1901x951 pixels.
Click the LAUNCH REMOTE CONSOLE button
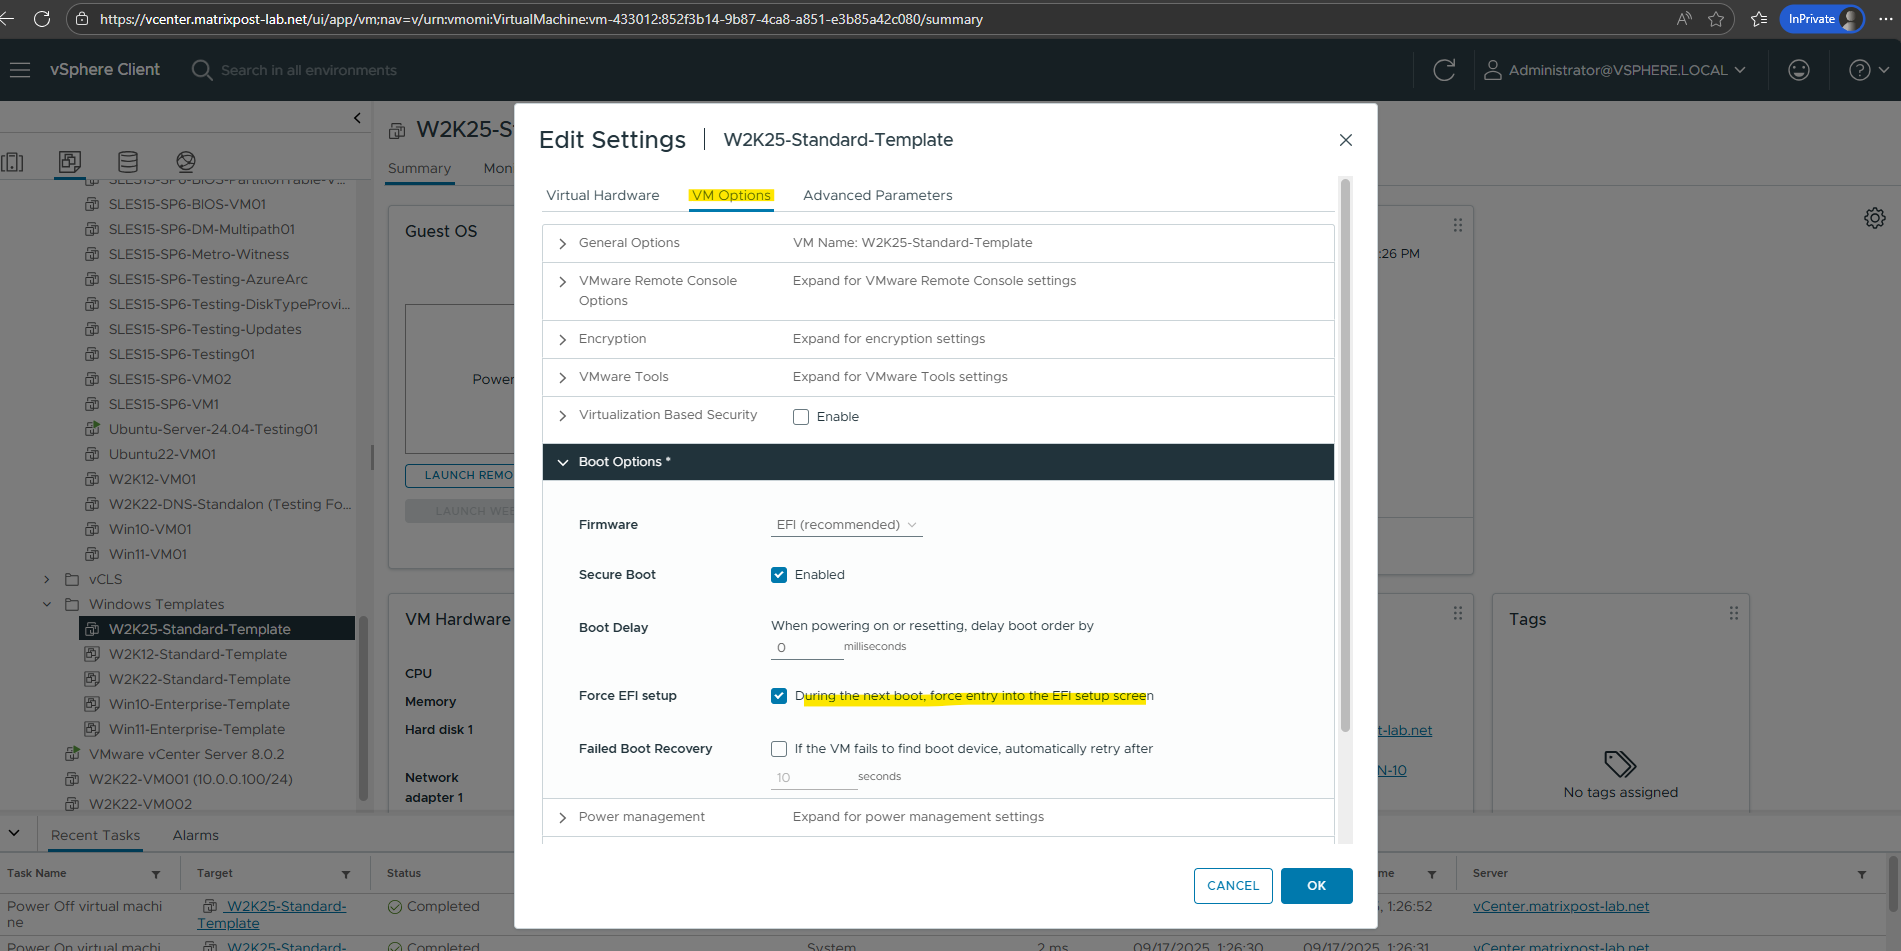[460, 475]
